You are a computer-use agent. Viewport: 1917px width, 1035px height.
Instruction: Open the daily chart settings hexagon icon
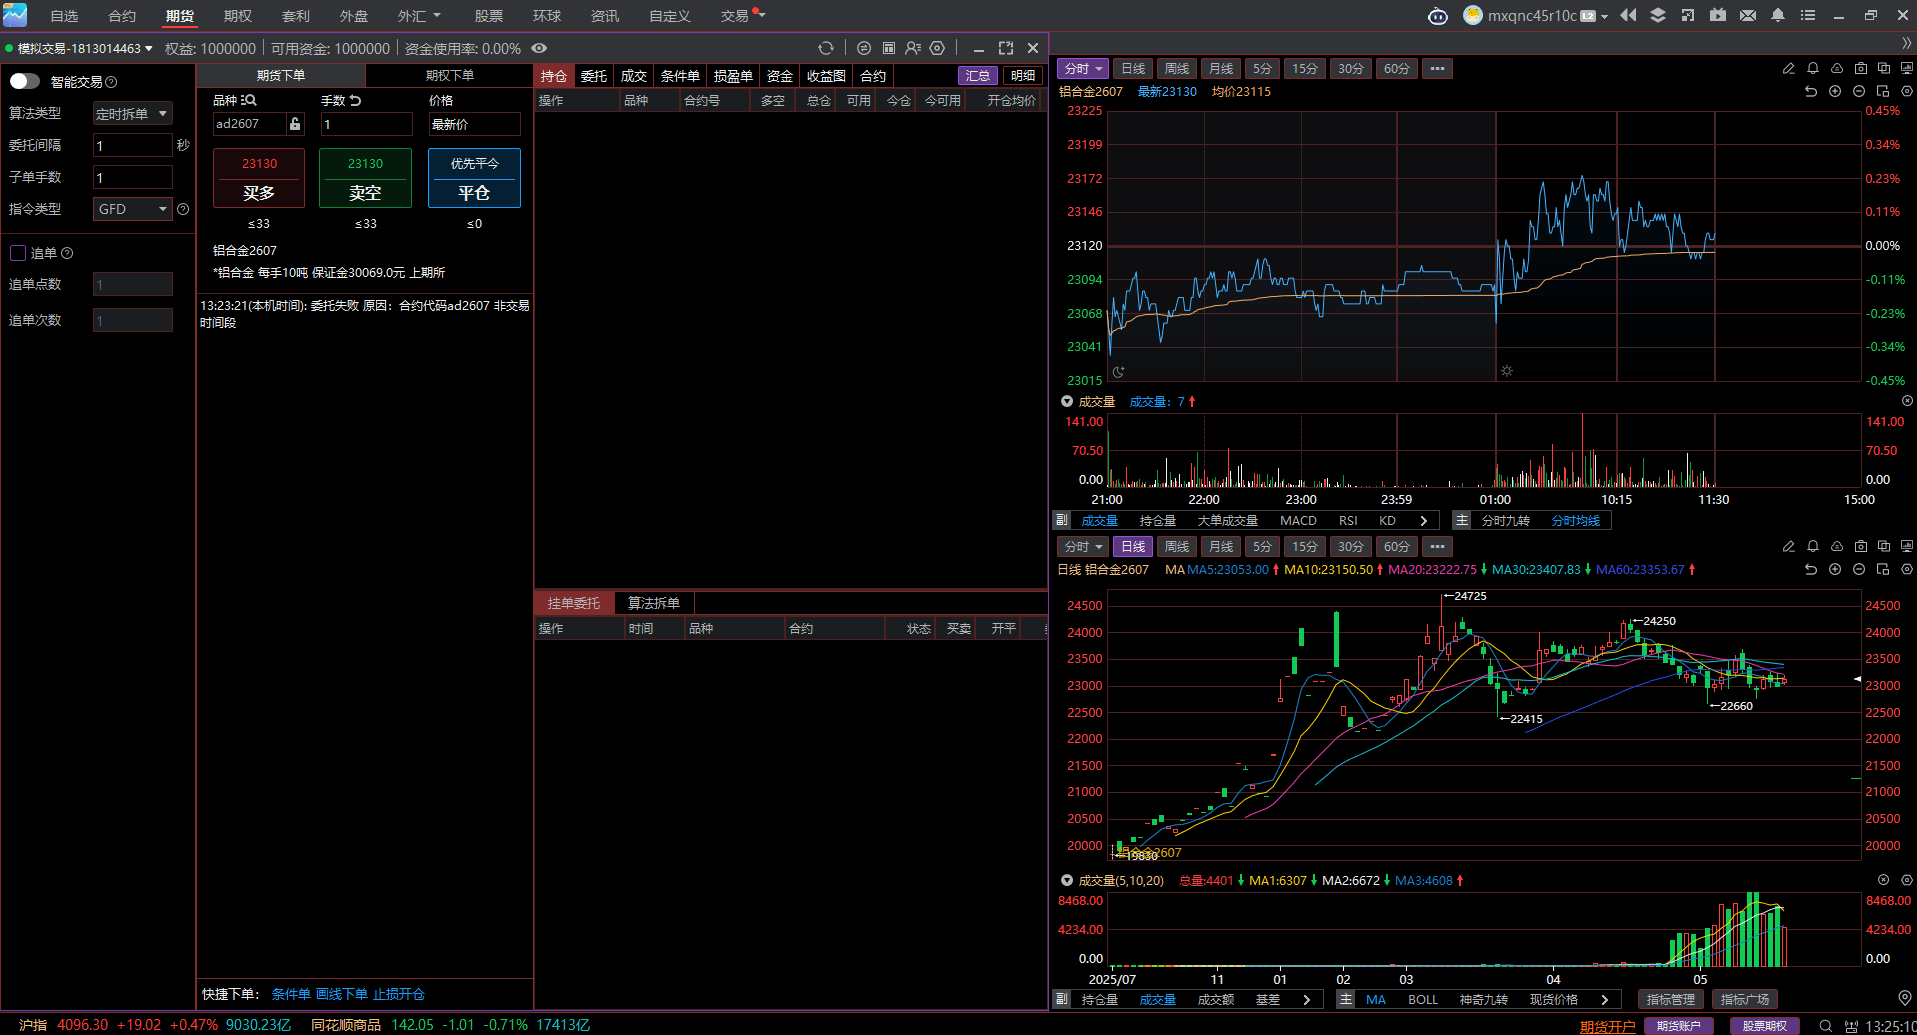(x=1907, y=569)
